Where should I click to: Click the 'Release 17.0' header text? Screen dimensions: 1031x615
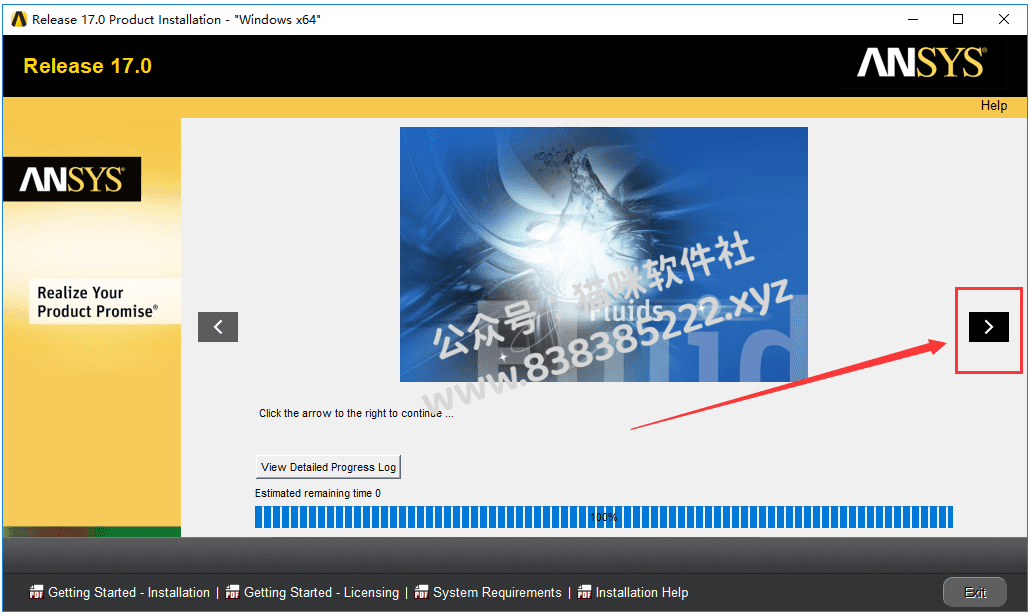[x=87, y=66]
